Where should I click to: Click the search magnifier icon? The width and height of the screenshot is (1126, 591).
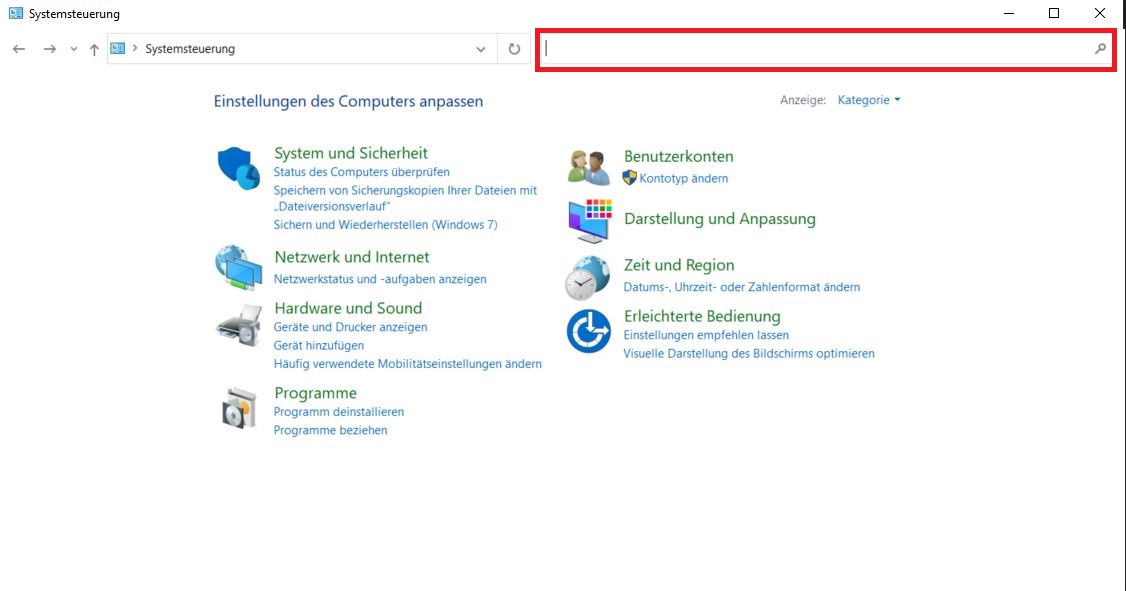pyautogui.click(x=1101, y=49)
